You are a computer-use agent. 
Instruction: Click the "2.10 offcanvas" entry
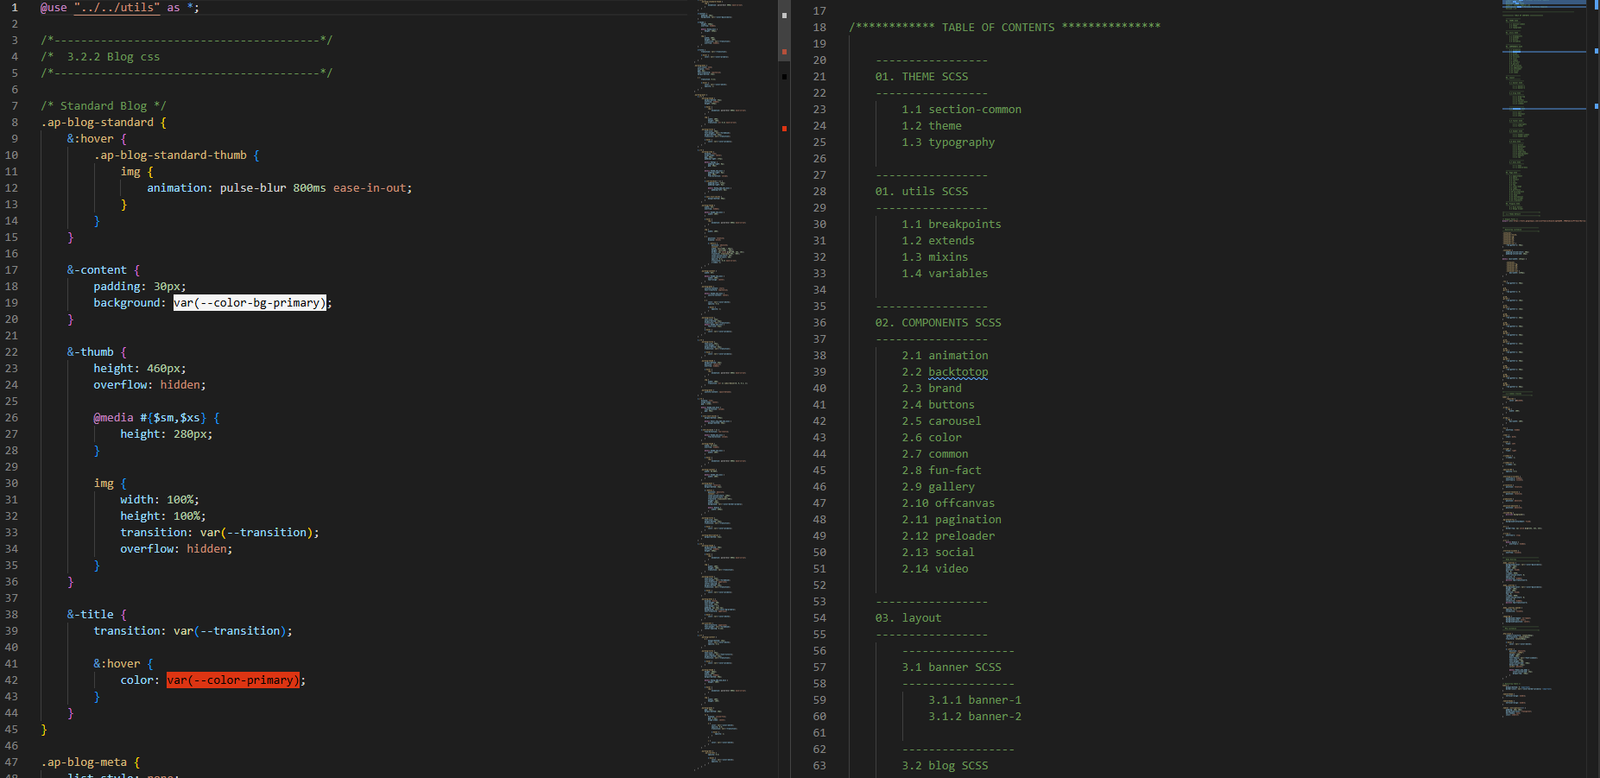pos(949,503)
